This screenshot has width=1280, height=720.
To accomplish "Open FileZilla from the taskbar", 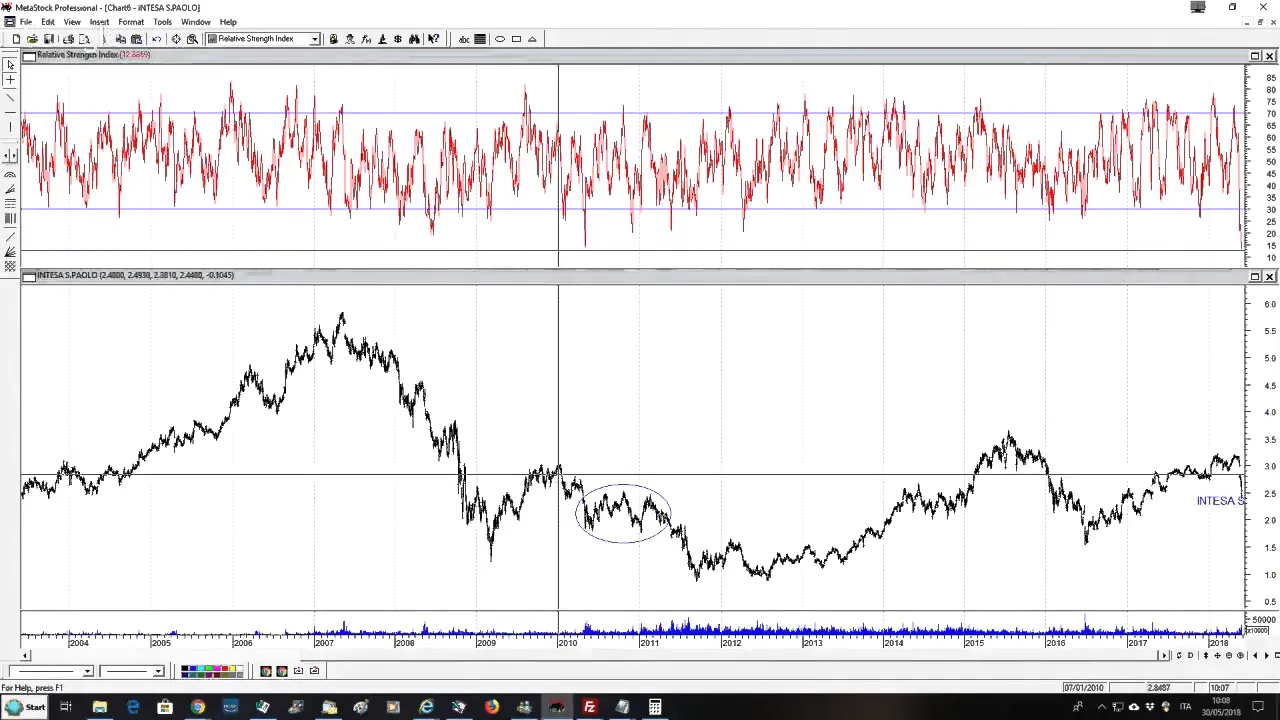I will (589, 708).
